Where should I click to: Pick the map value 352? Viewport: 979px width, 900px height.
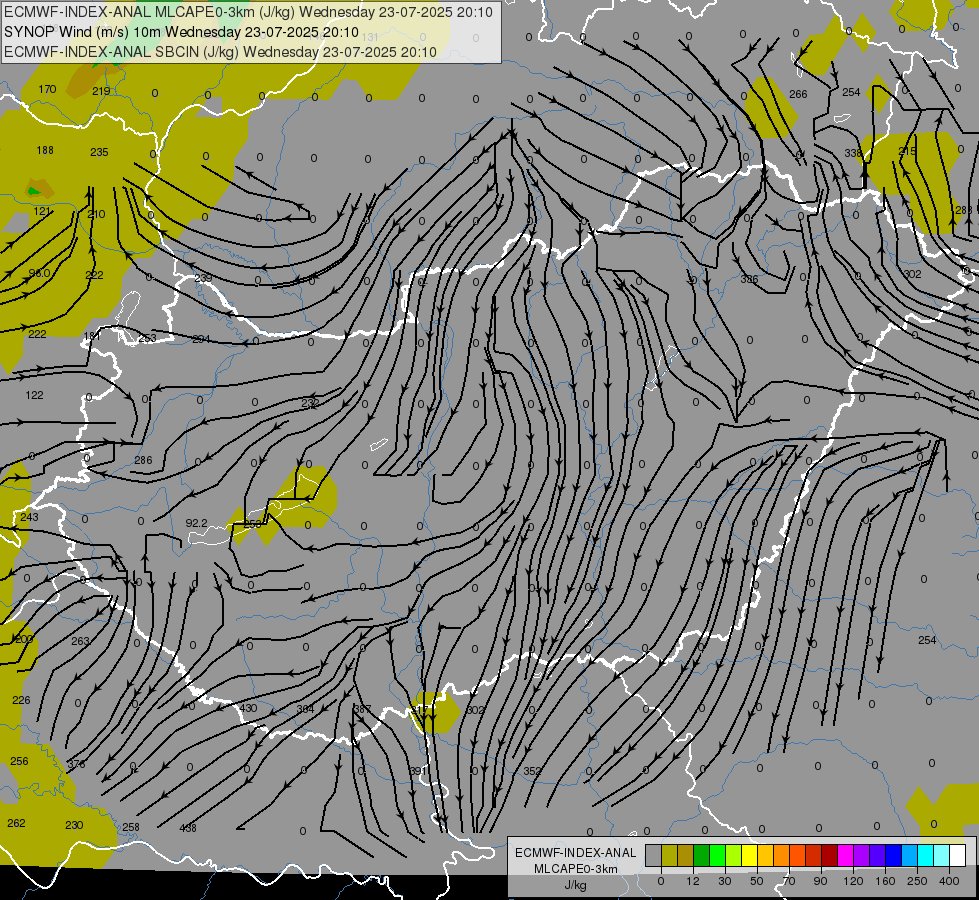[532, 771]
